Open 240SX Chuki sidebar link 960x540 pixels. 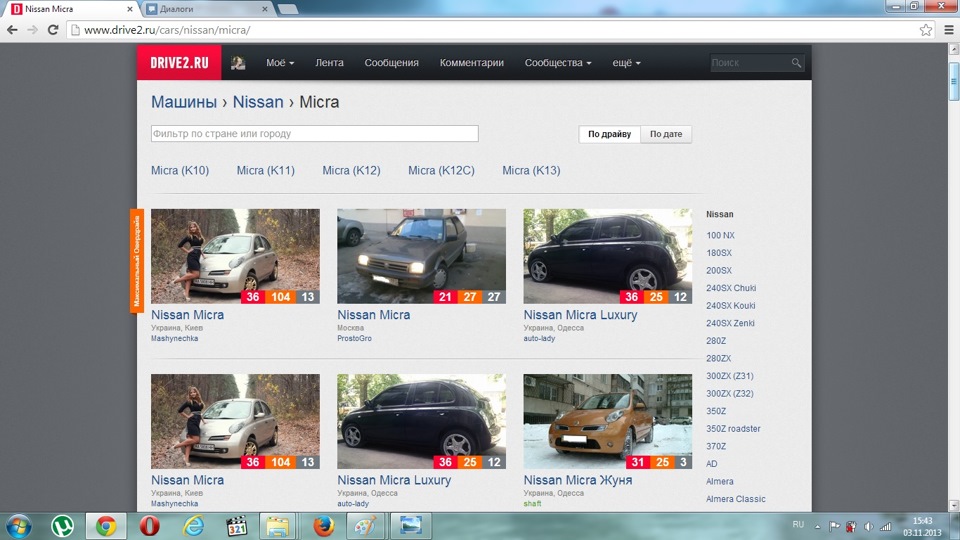731,288
